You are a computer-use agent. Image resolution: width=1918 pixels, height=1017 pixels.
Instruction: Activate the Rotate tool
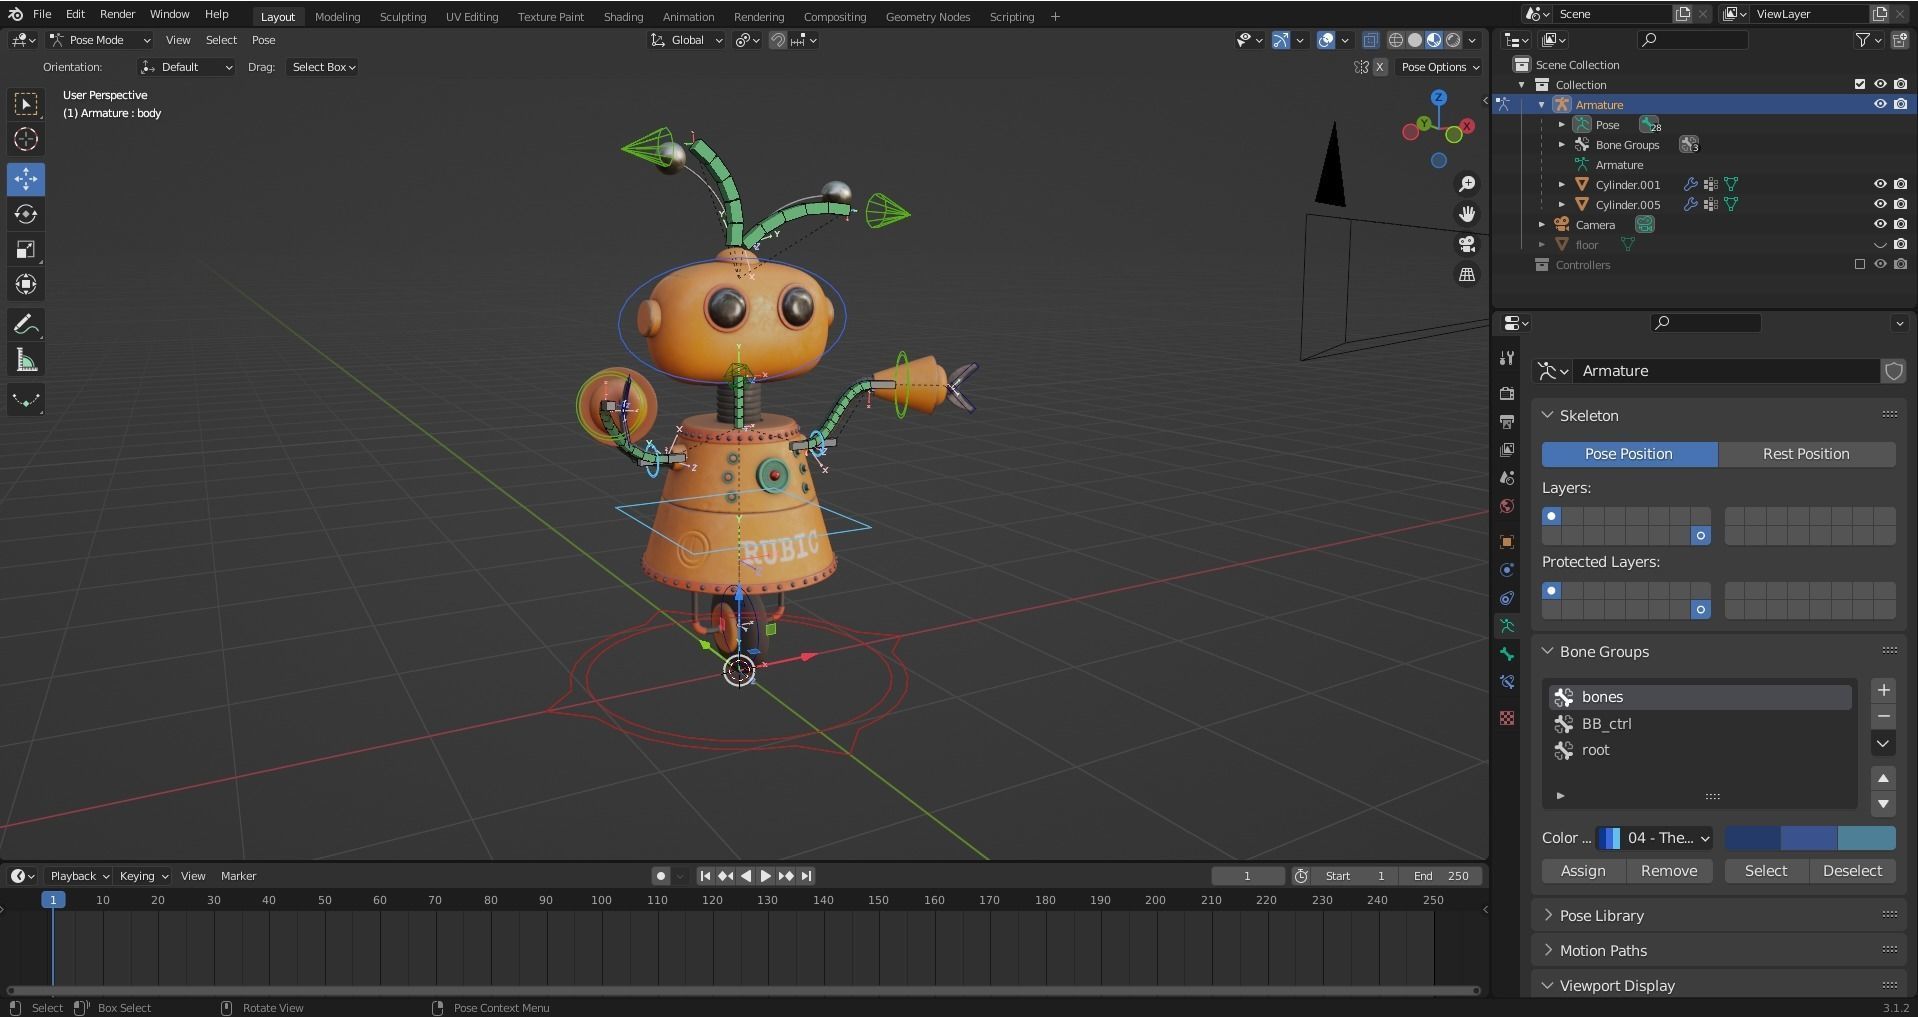pyautogui.click(x=26, y=214)
